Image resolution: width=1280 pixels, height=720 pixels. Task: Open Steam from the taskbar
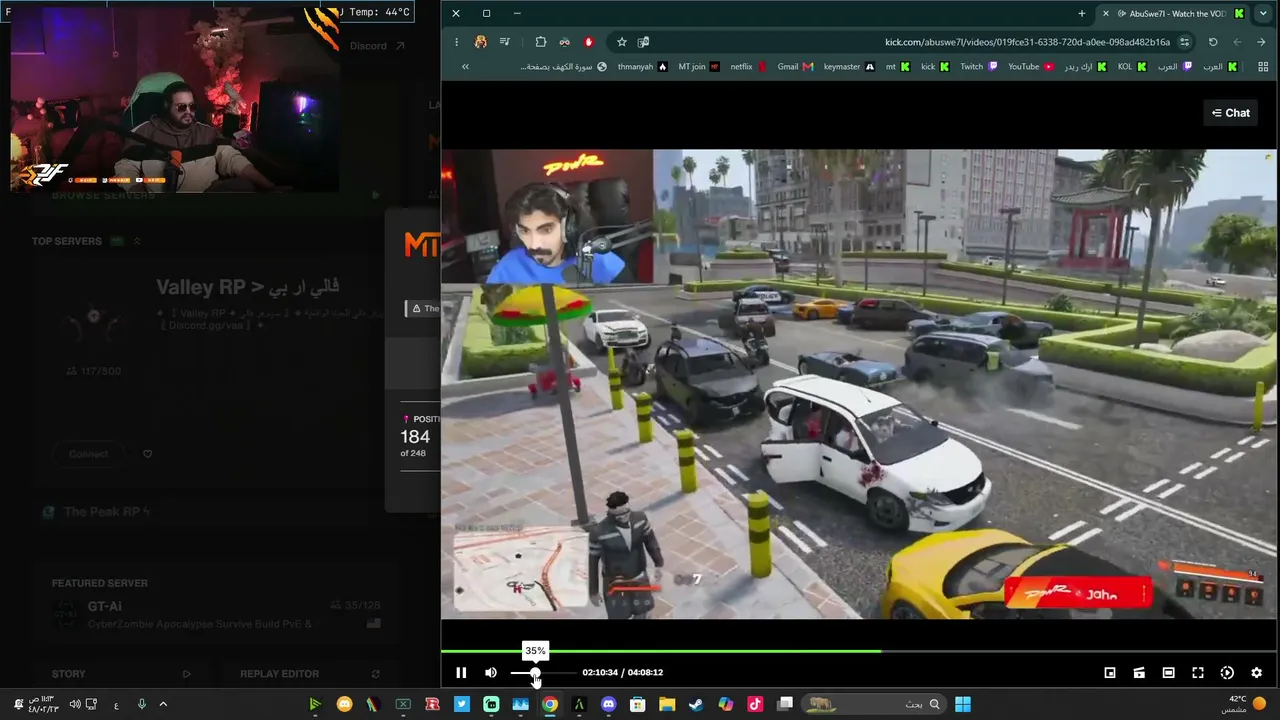[x=696, y=704]
